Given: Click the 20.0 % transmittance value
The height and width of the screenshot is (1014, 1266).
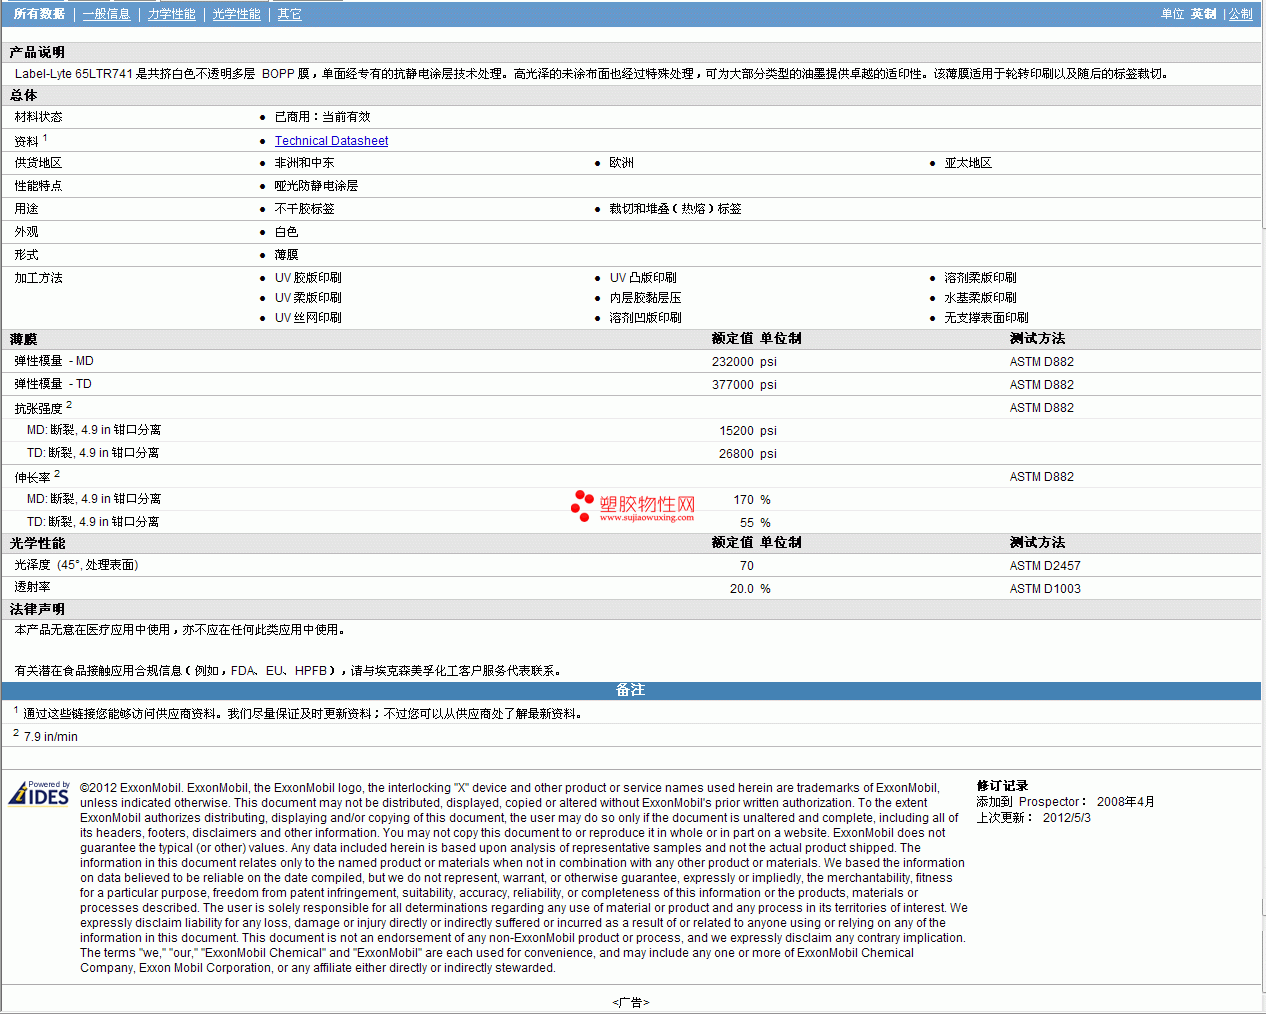Looking at the screenshot, I should (750, 589).
